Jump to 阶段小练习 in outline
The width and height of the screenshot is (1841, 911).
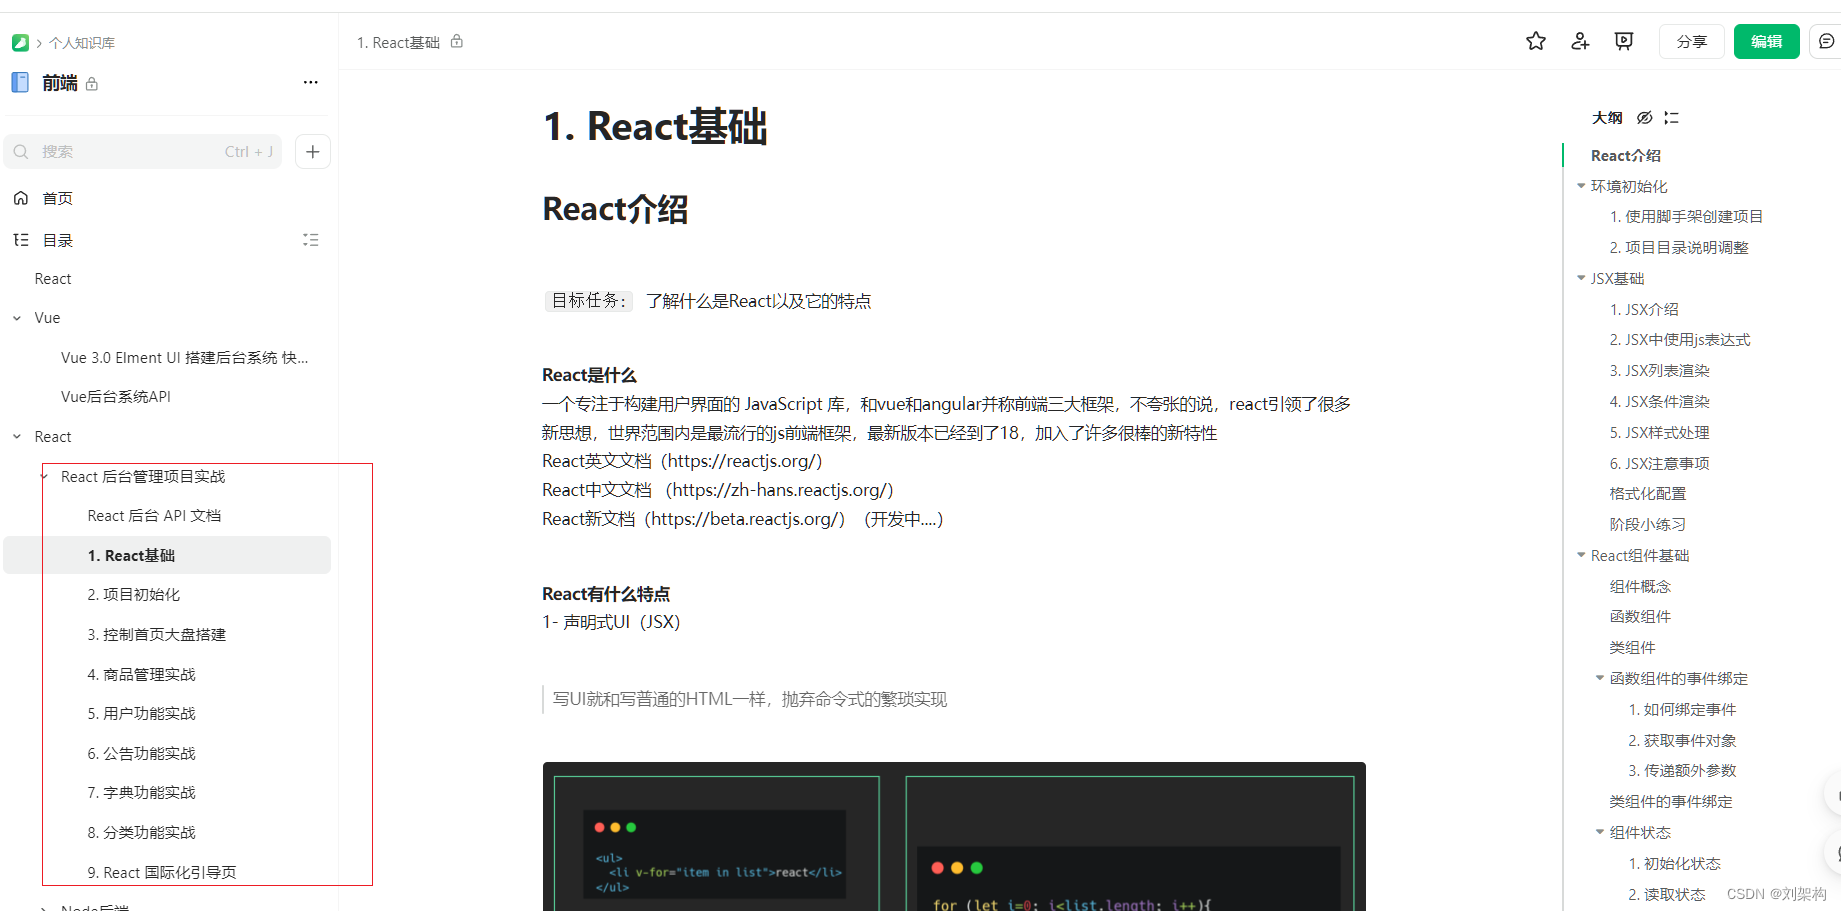pyautogui.click(x=1647, y=525)
